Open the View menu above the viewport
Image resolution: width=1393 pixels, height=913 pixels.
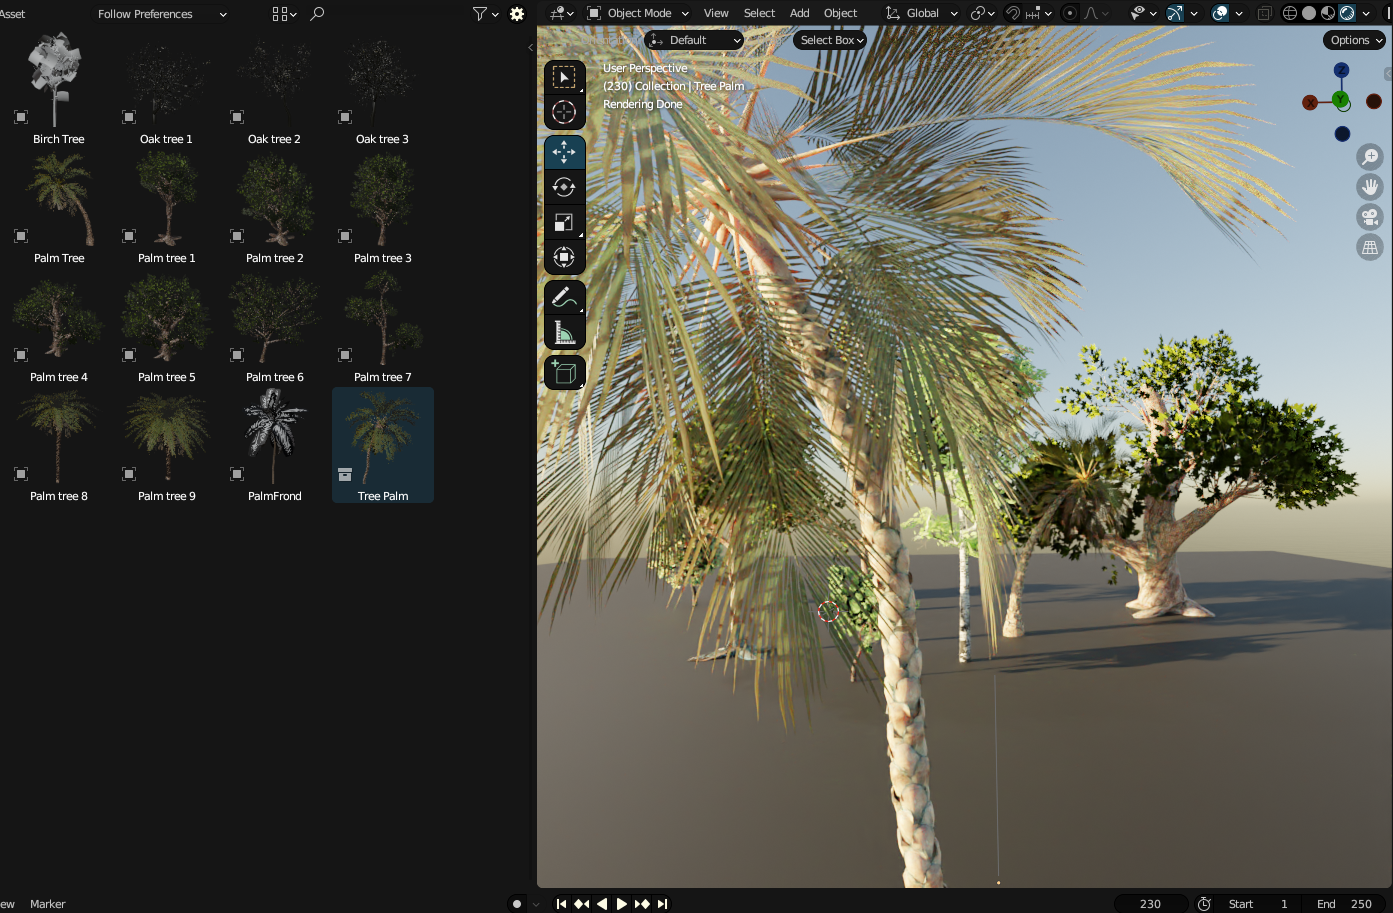(x=715, y=13)
